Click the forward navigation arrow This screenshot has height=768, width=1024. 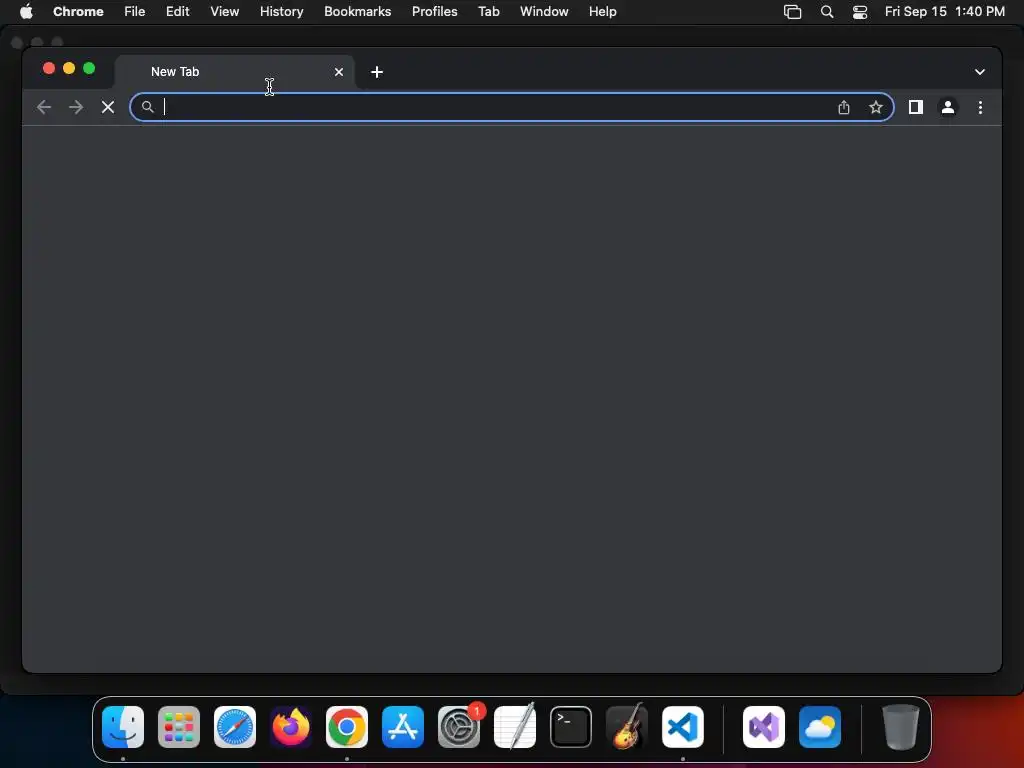point(76,107)
